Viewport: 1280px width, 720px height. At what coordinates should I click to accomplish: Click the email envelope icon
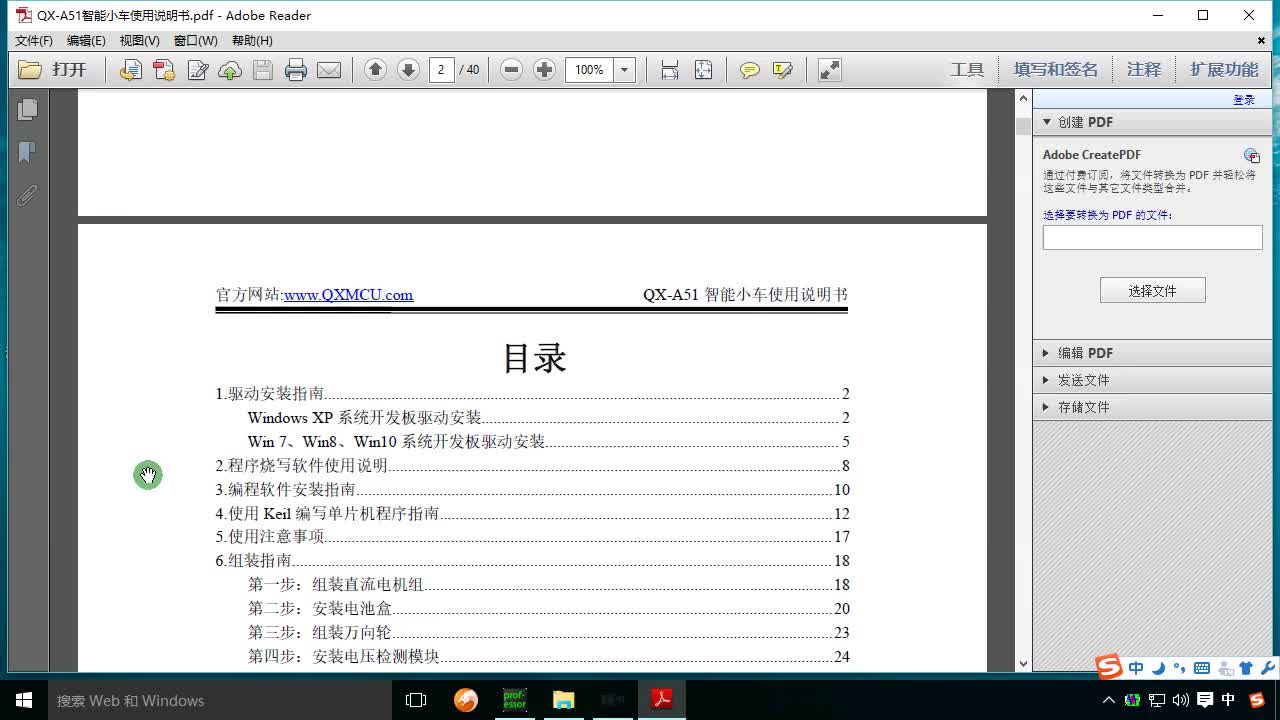pyautogui.click(x=329, y=70)
